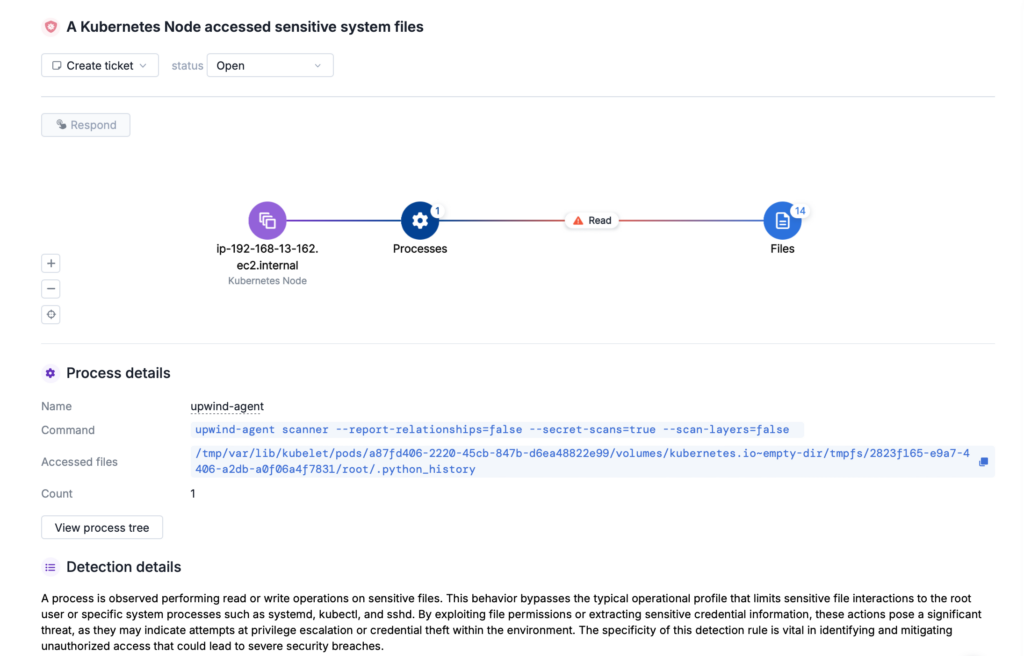Viewport: 1024px width, 656px height.
Task: Click the Detection details list icon
Action: [50, 566]
